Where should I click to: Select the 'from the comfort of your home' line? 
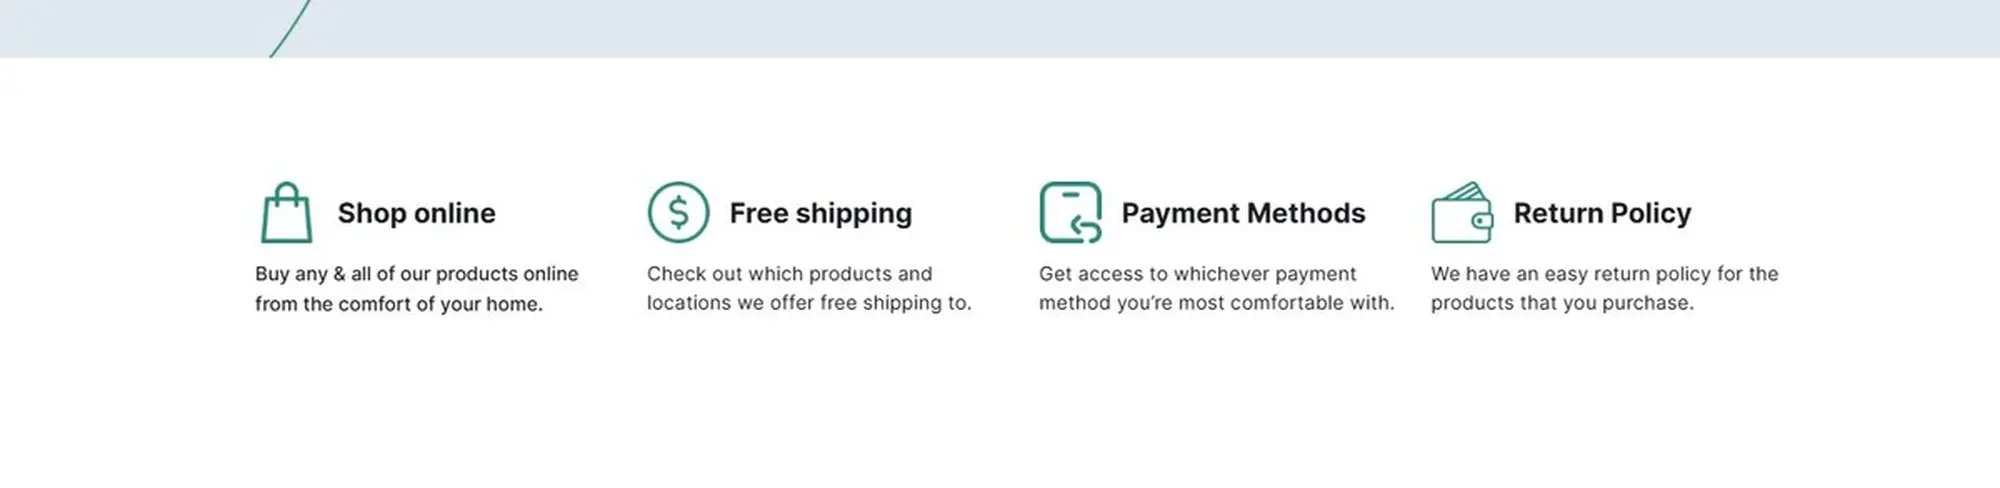399,304
